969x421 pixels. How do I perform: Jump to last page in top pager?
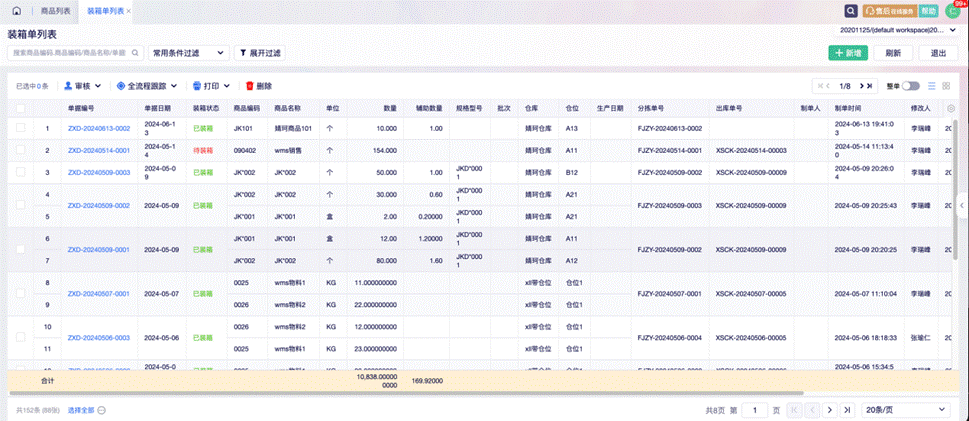tap(870, 86)
